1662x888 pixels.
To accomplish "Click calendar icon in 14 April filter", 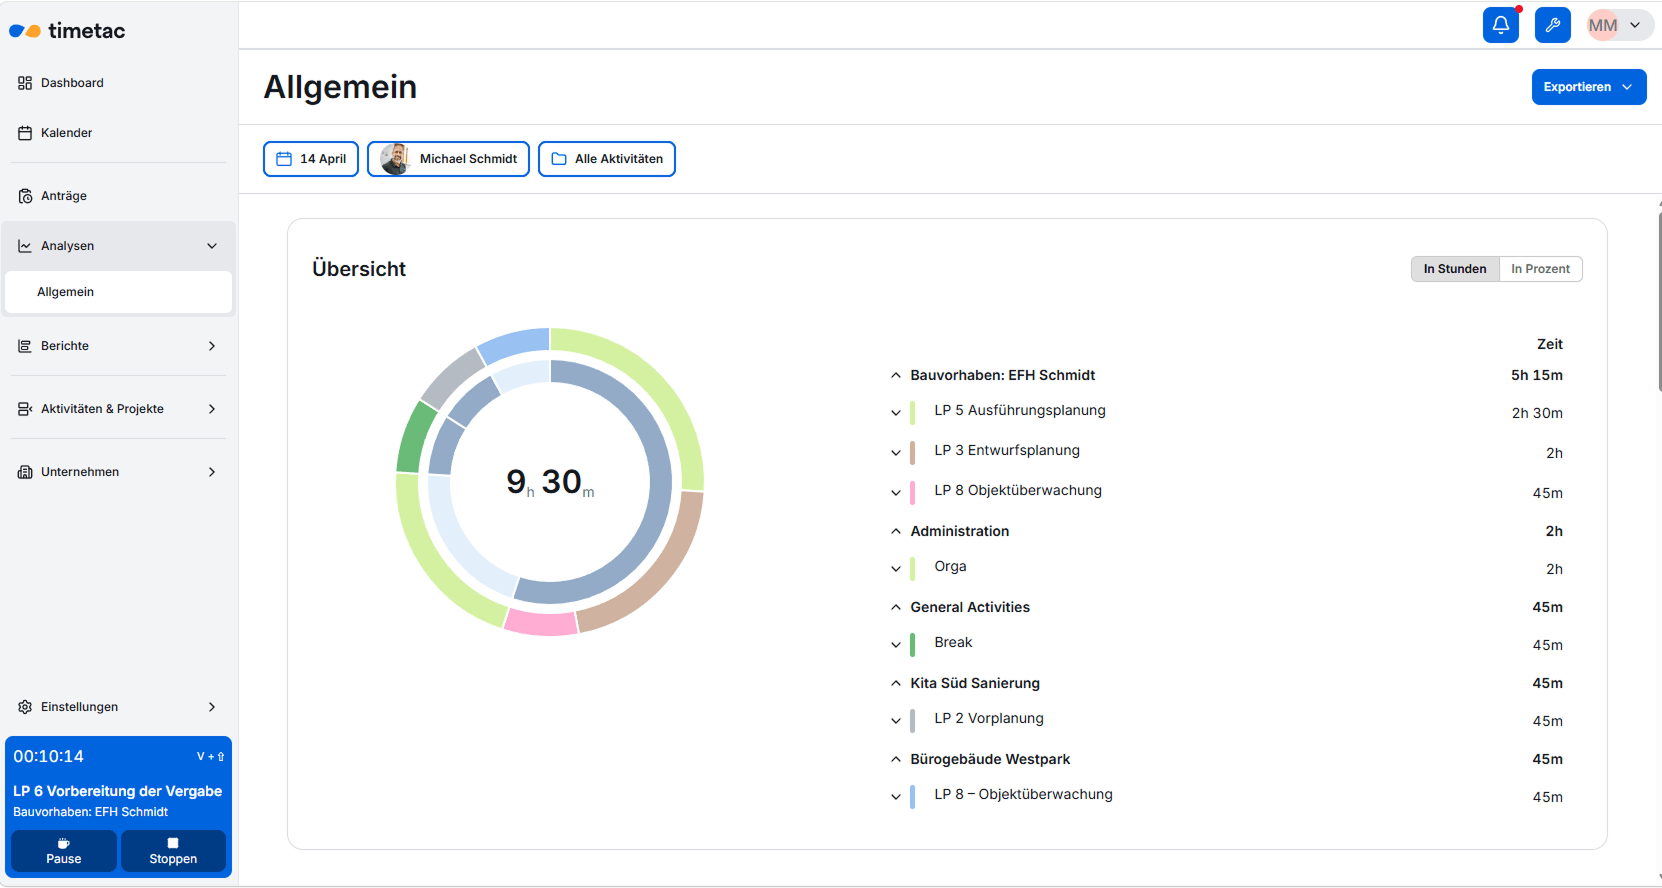I will coord(284,159).
